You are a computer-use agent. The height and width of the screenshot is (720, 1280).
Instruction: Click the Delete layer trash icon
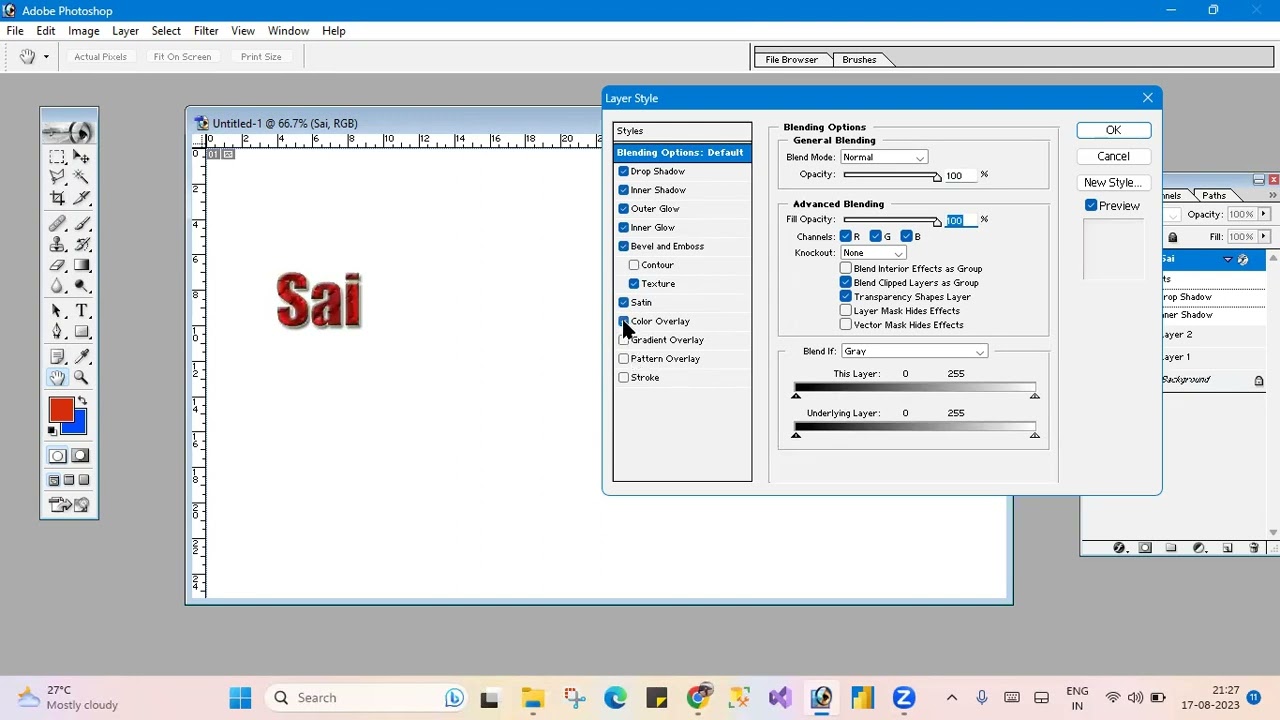[1253, 548]
